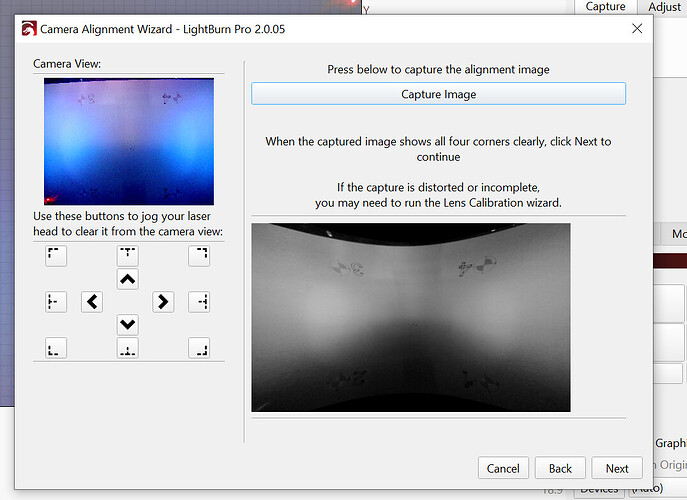The height and width of the screenshot is (500, 687).
Task: Jog laser head to top-left corner
Action: [x=56, y=256]
